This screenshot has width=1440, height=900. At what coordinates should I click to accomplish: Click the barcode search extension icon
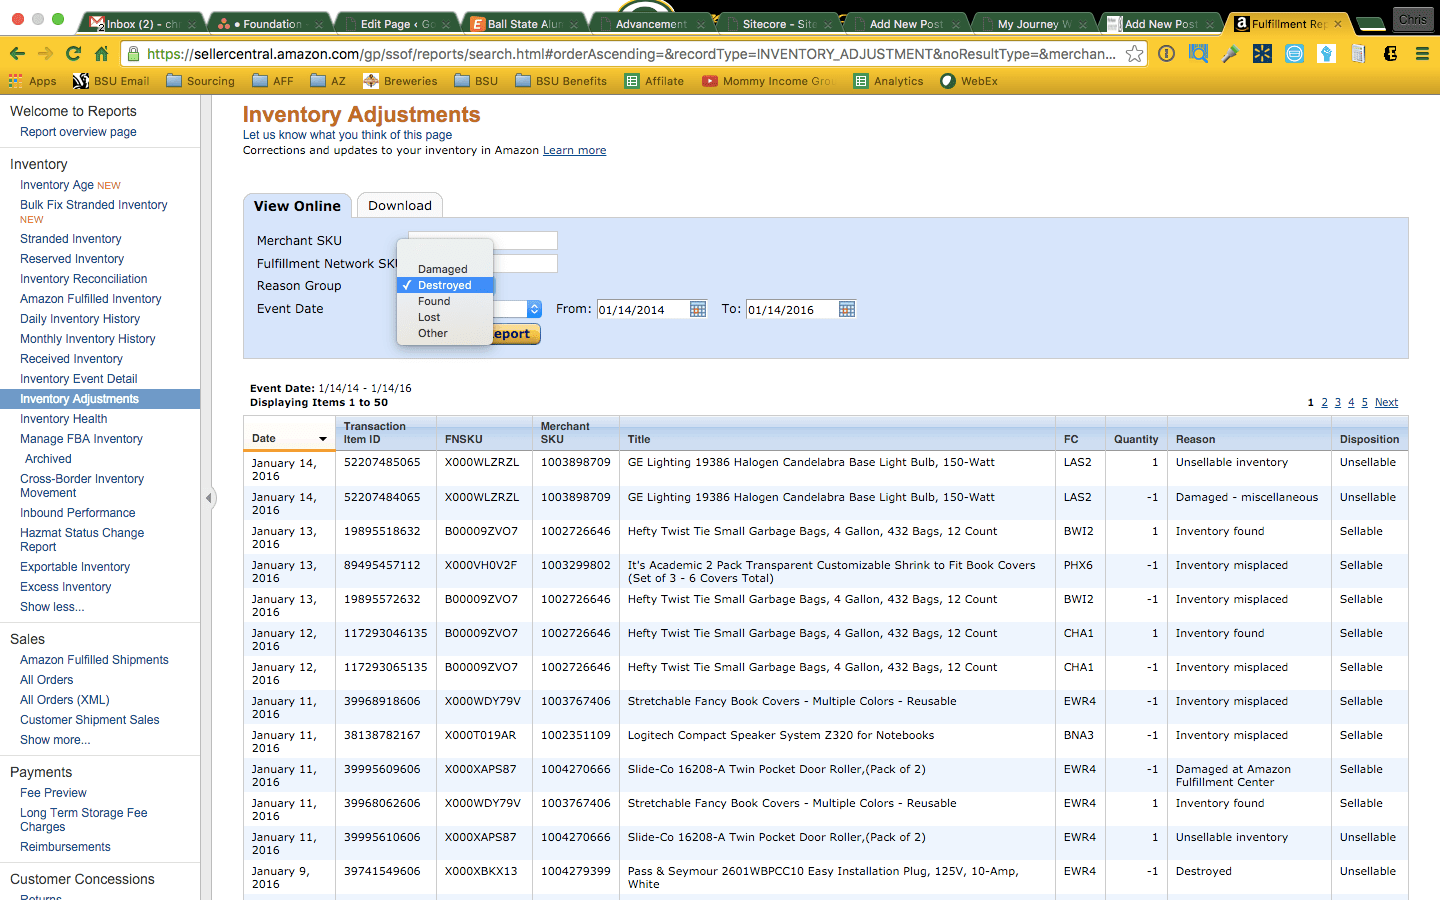point(1198,54)
